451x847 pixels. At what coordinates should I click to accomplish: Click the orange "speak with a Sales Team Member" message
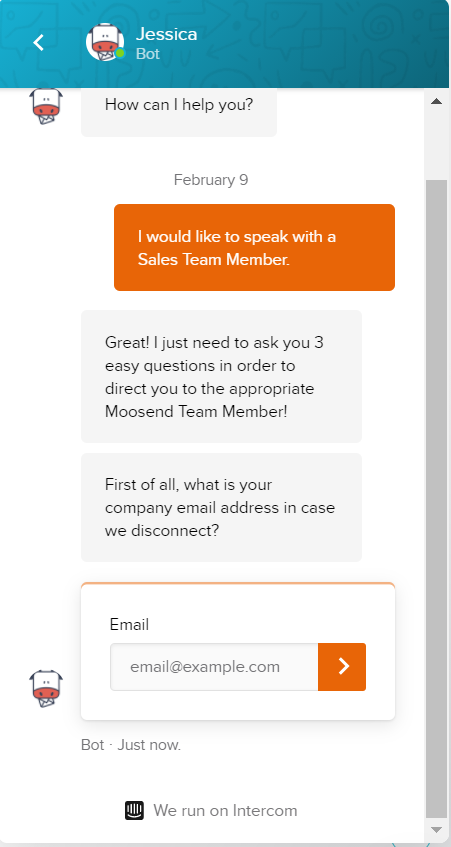tap(254, 247)
